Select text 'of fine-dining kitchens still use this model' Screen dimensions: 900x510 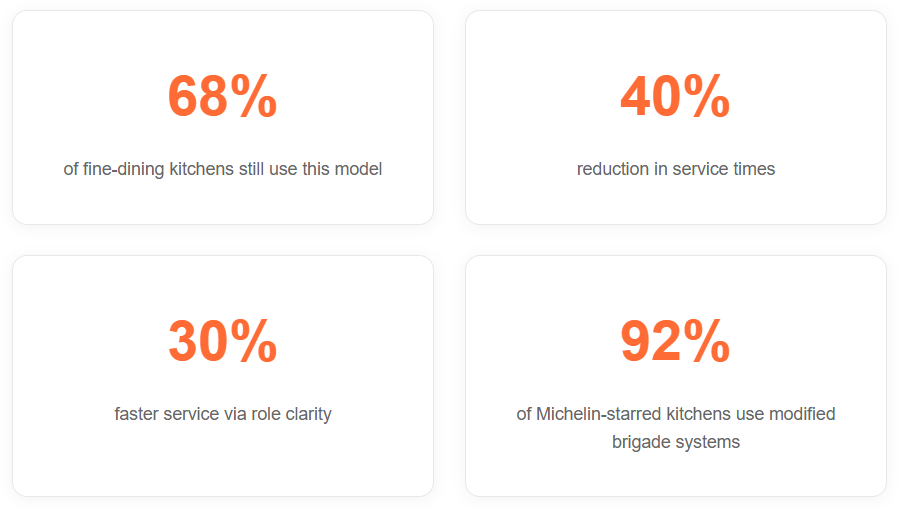click(x=223, y=169)
